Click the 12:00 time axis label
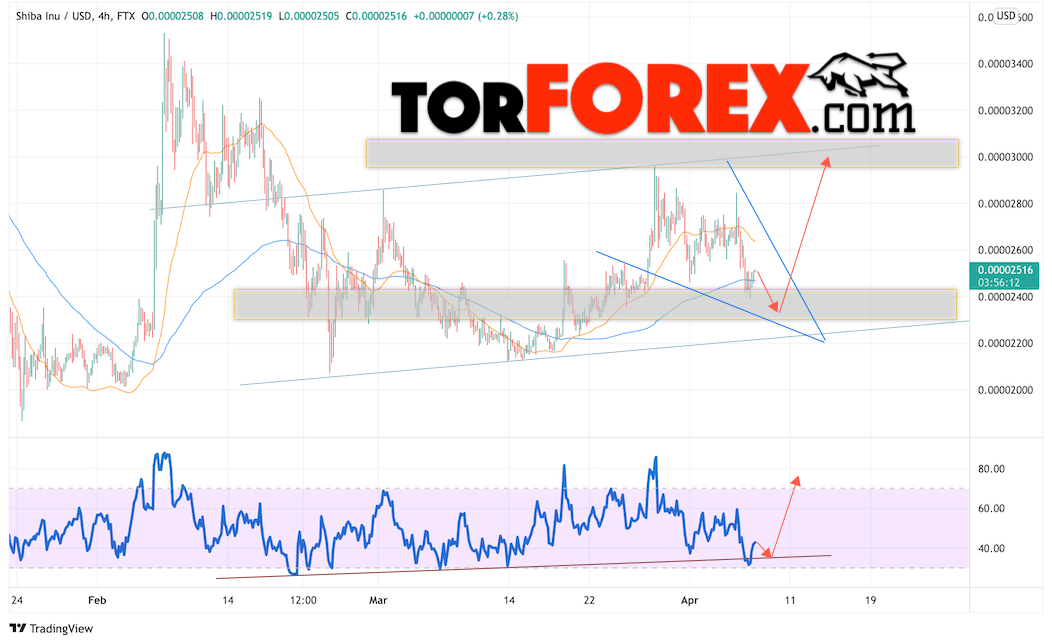 click(303, 600)
